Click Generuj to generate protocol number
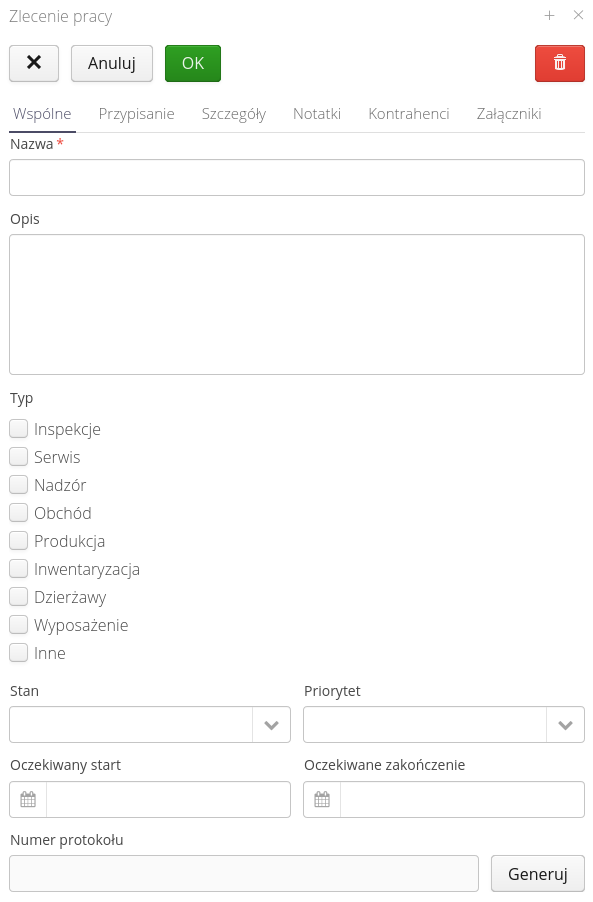 [538, 874]
